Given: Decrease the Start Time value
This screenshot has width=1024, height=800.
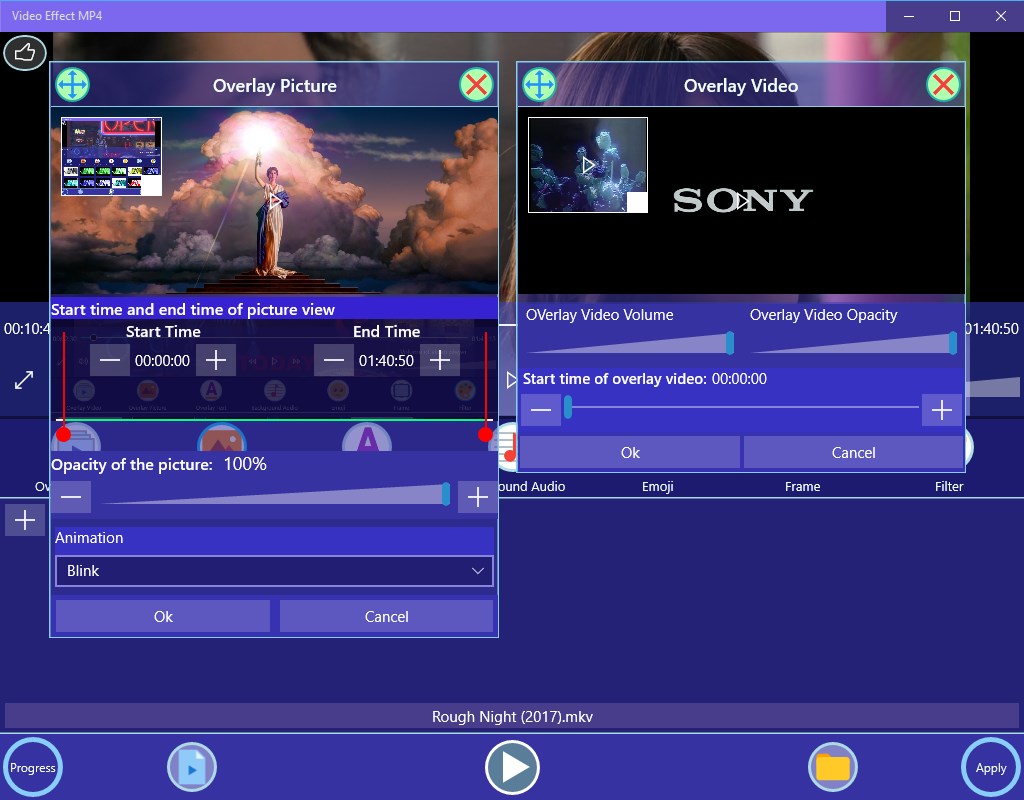Looking at the screenshot, I should (110, 360).
